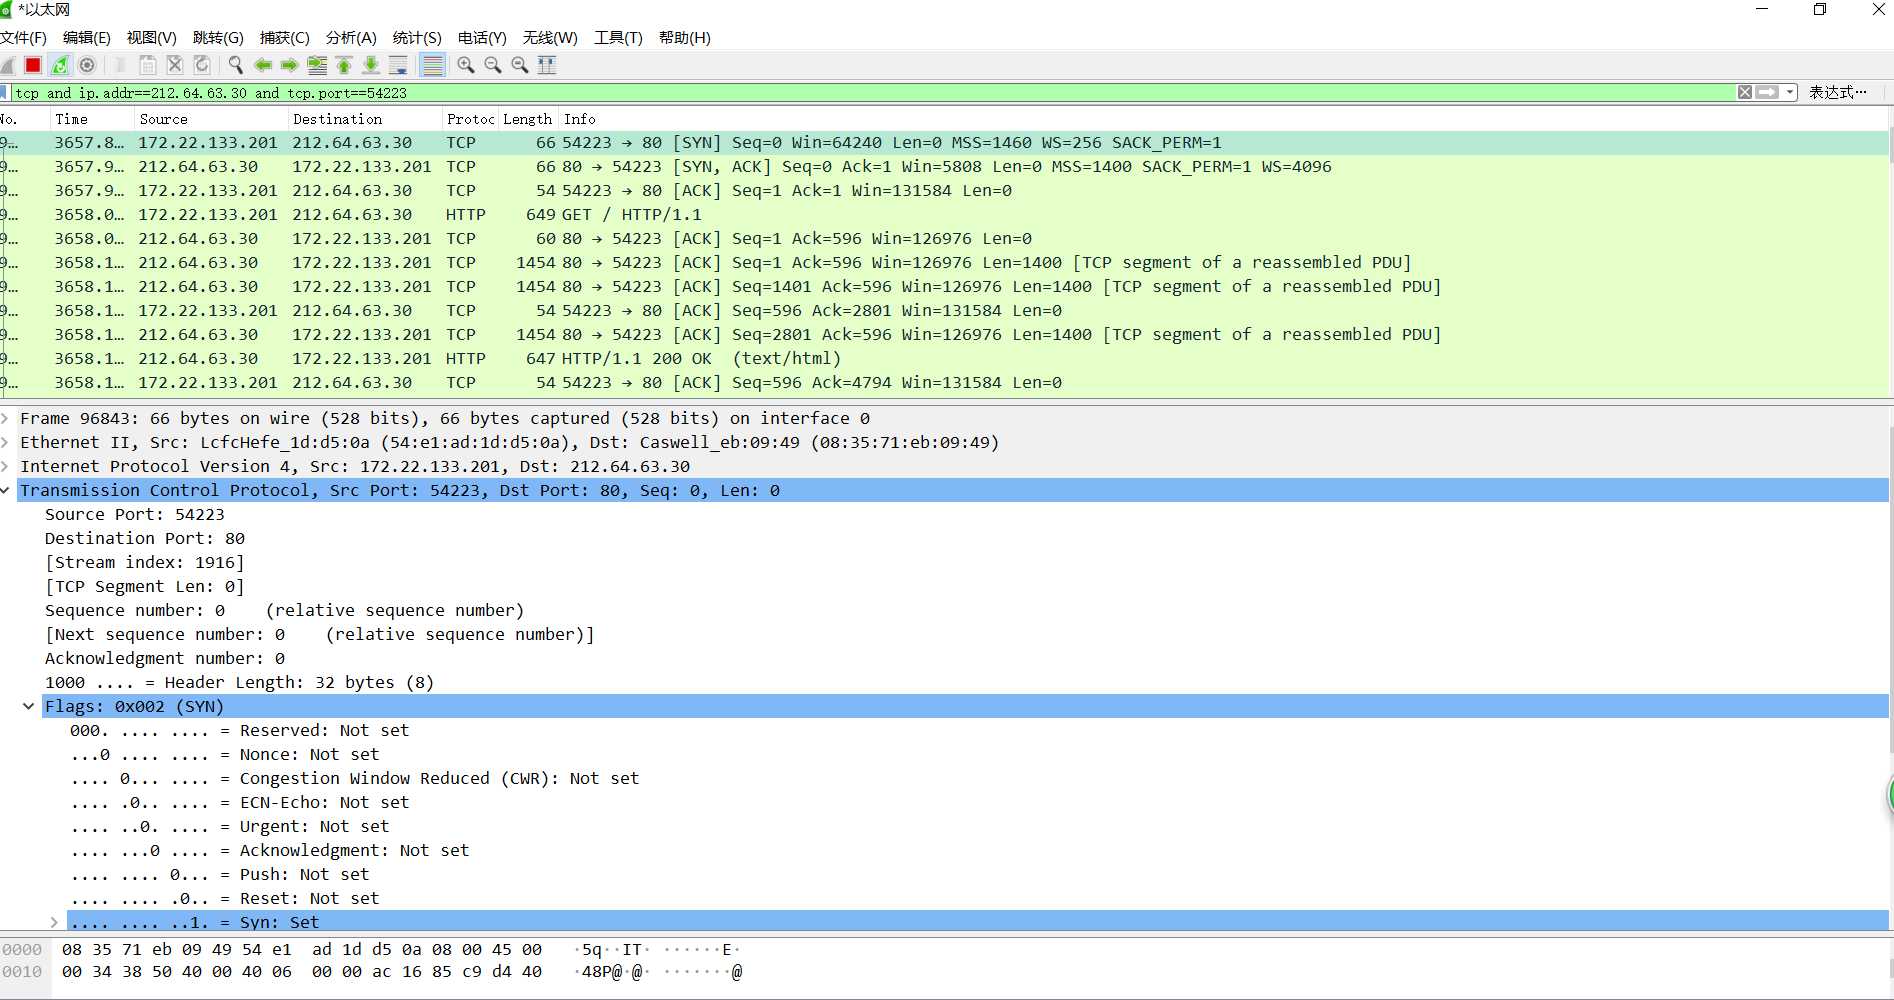Select the GET / HTTP/1.1 packet row
The width and height of the screenshot is (1894, 1000).
pos(944,214)
